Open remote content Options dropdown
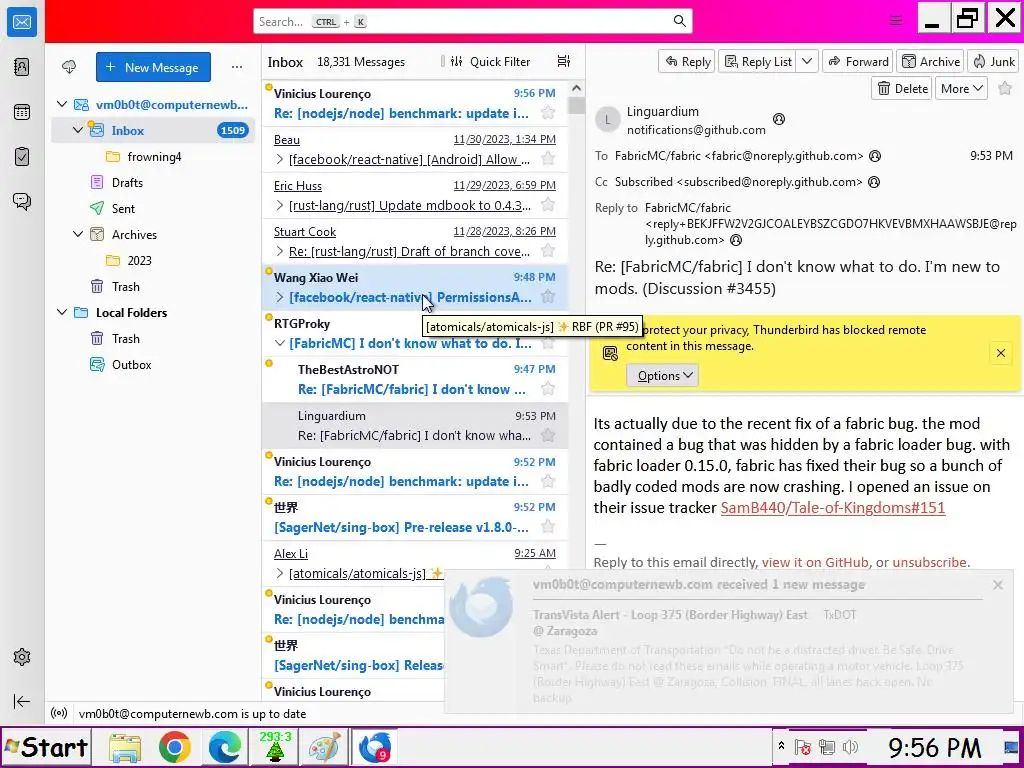The width and height of the screenshot is (1024, 768). pyautogui.click(x=662, y=376)
